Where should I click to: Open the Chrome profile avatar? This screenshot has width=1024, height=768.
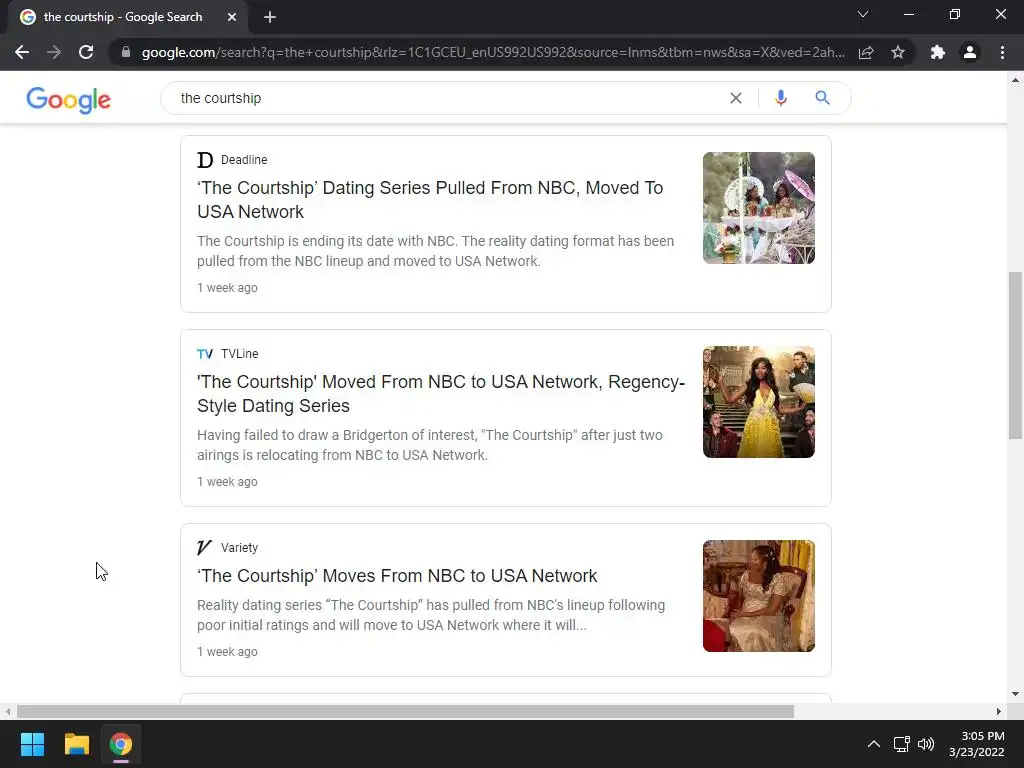[x=970, y=52]
